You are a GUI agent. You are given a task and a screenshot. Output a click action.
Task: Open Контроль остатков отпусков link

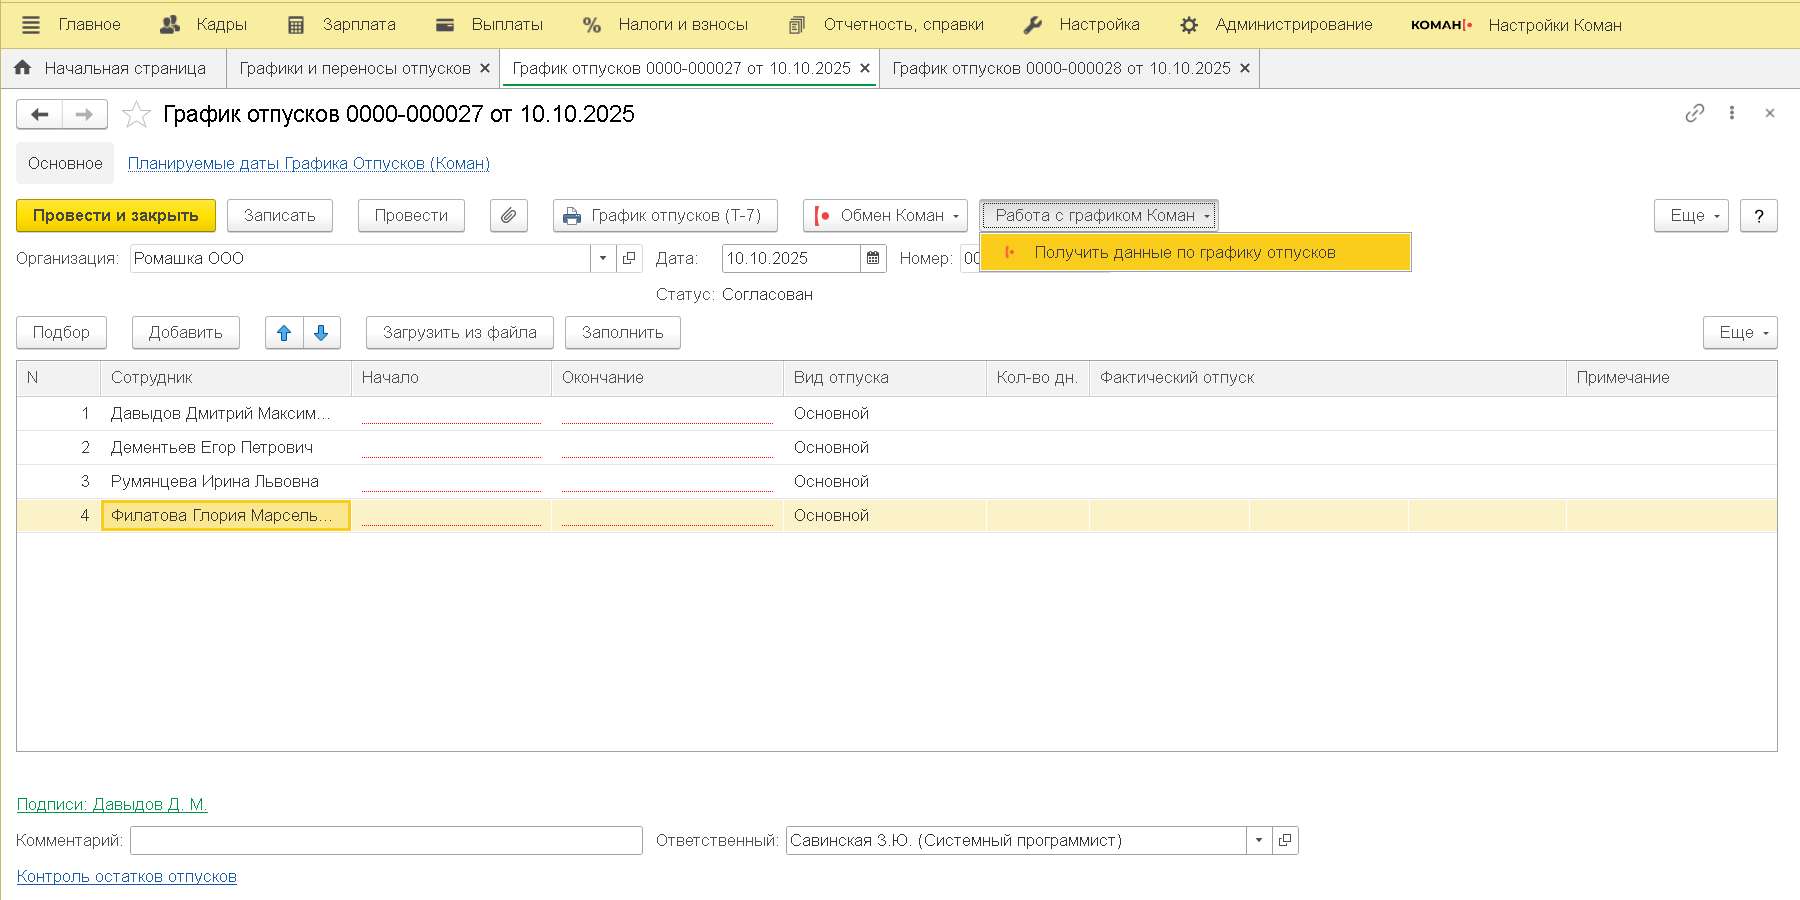[127, 877]
